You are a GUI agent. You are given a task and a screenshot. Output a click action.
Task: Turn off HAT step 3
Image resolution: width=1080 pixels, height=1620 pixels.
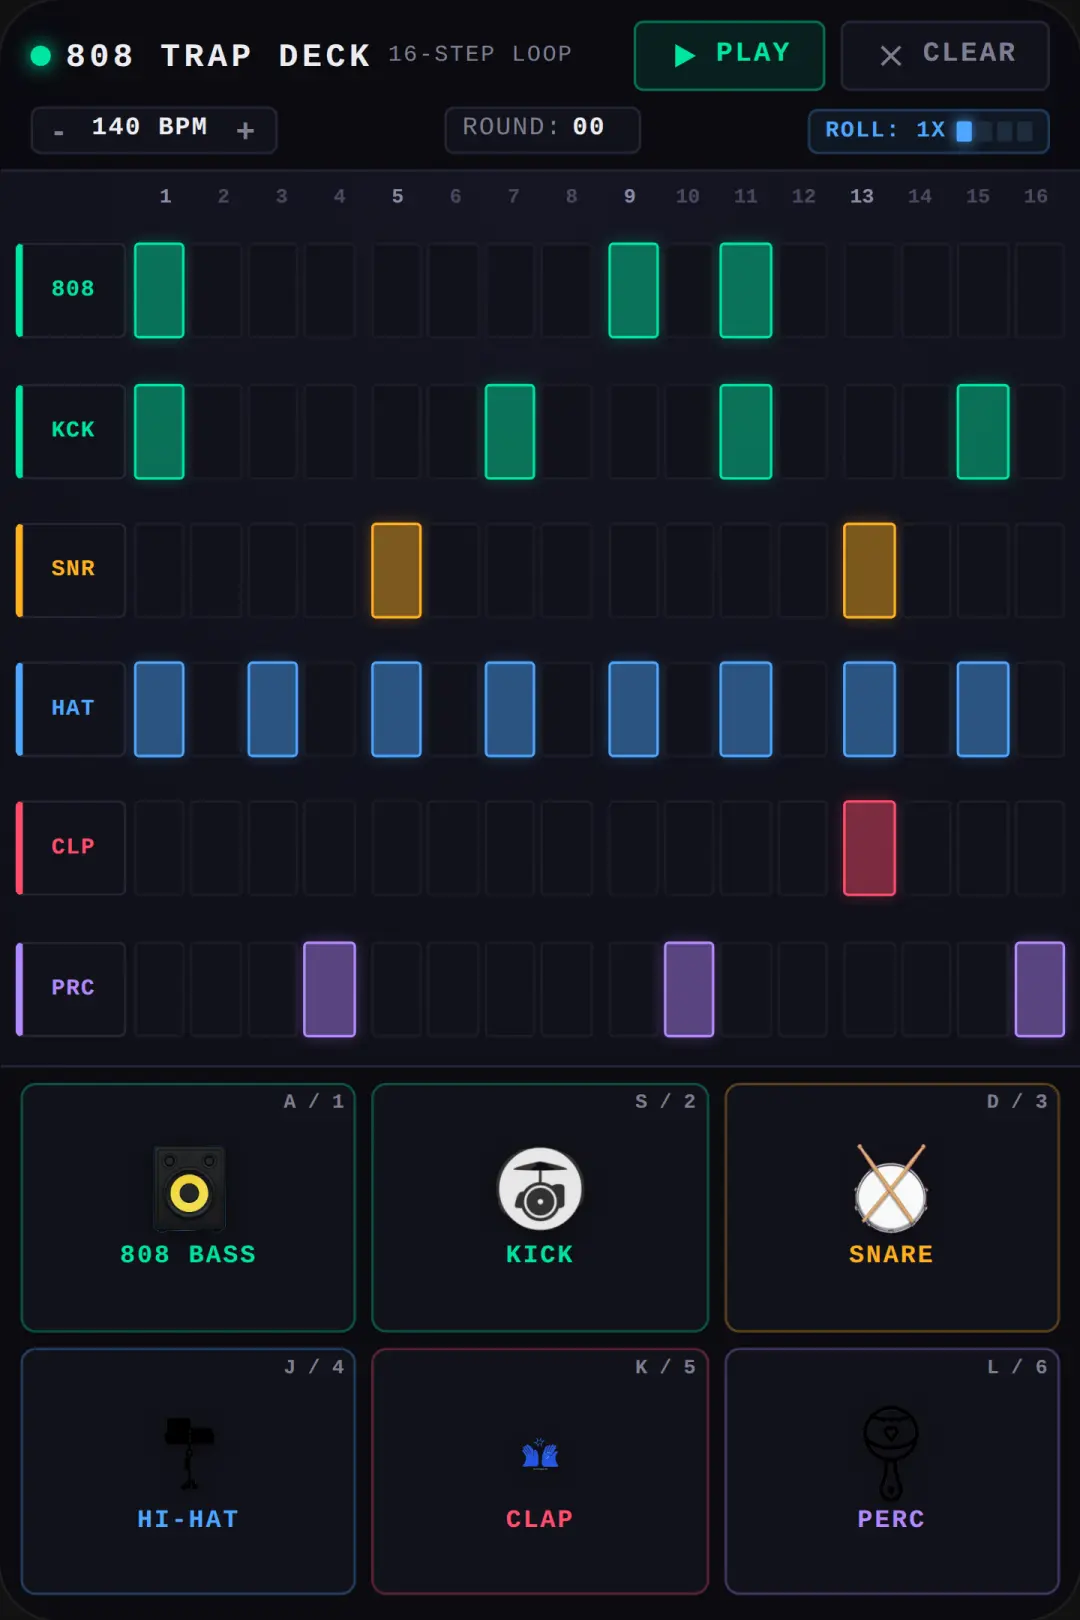tap(273, 709)
